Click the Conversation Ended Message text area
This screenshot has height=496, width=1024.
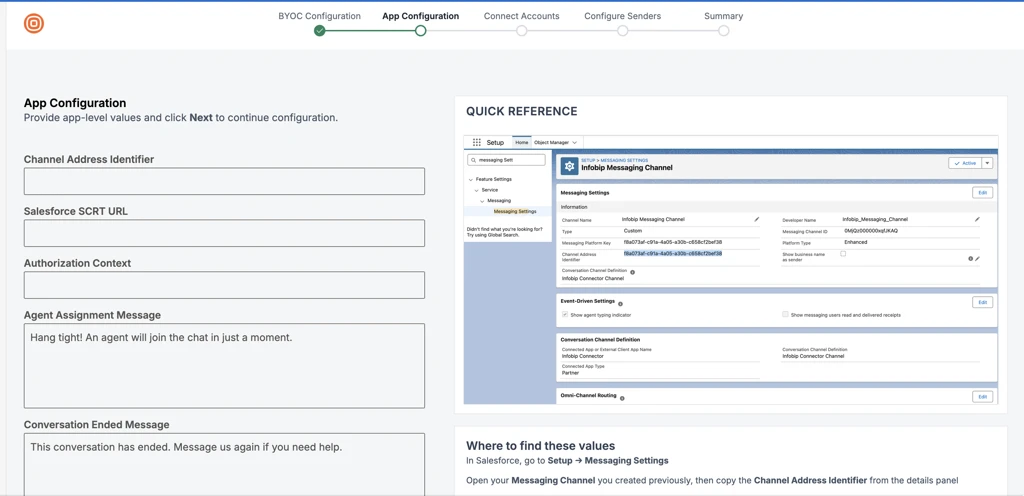click(224, 464)
